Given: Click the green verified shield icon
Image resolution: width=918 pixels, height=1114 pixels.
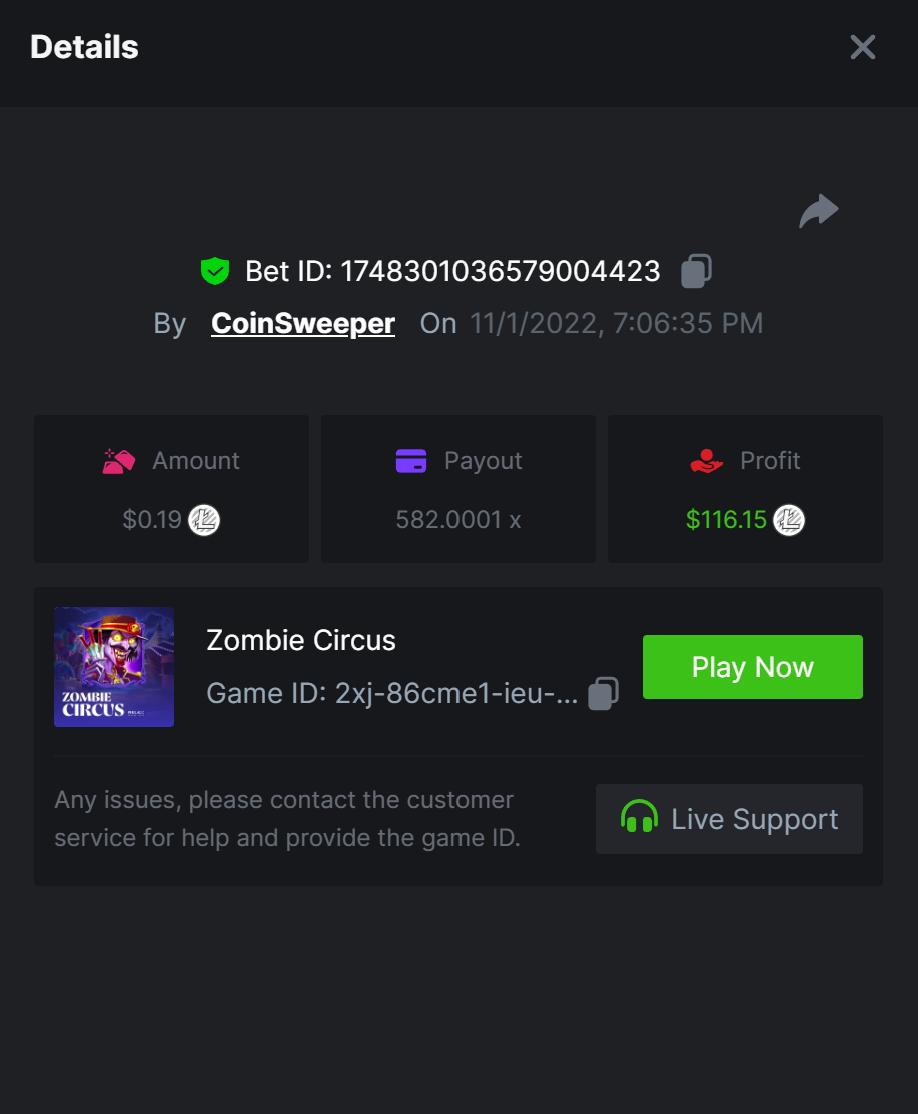Looking at the screenshot, I should tap(215, 271).
